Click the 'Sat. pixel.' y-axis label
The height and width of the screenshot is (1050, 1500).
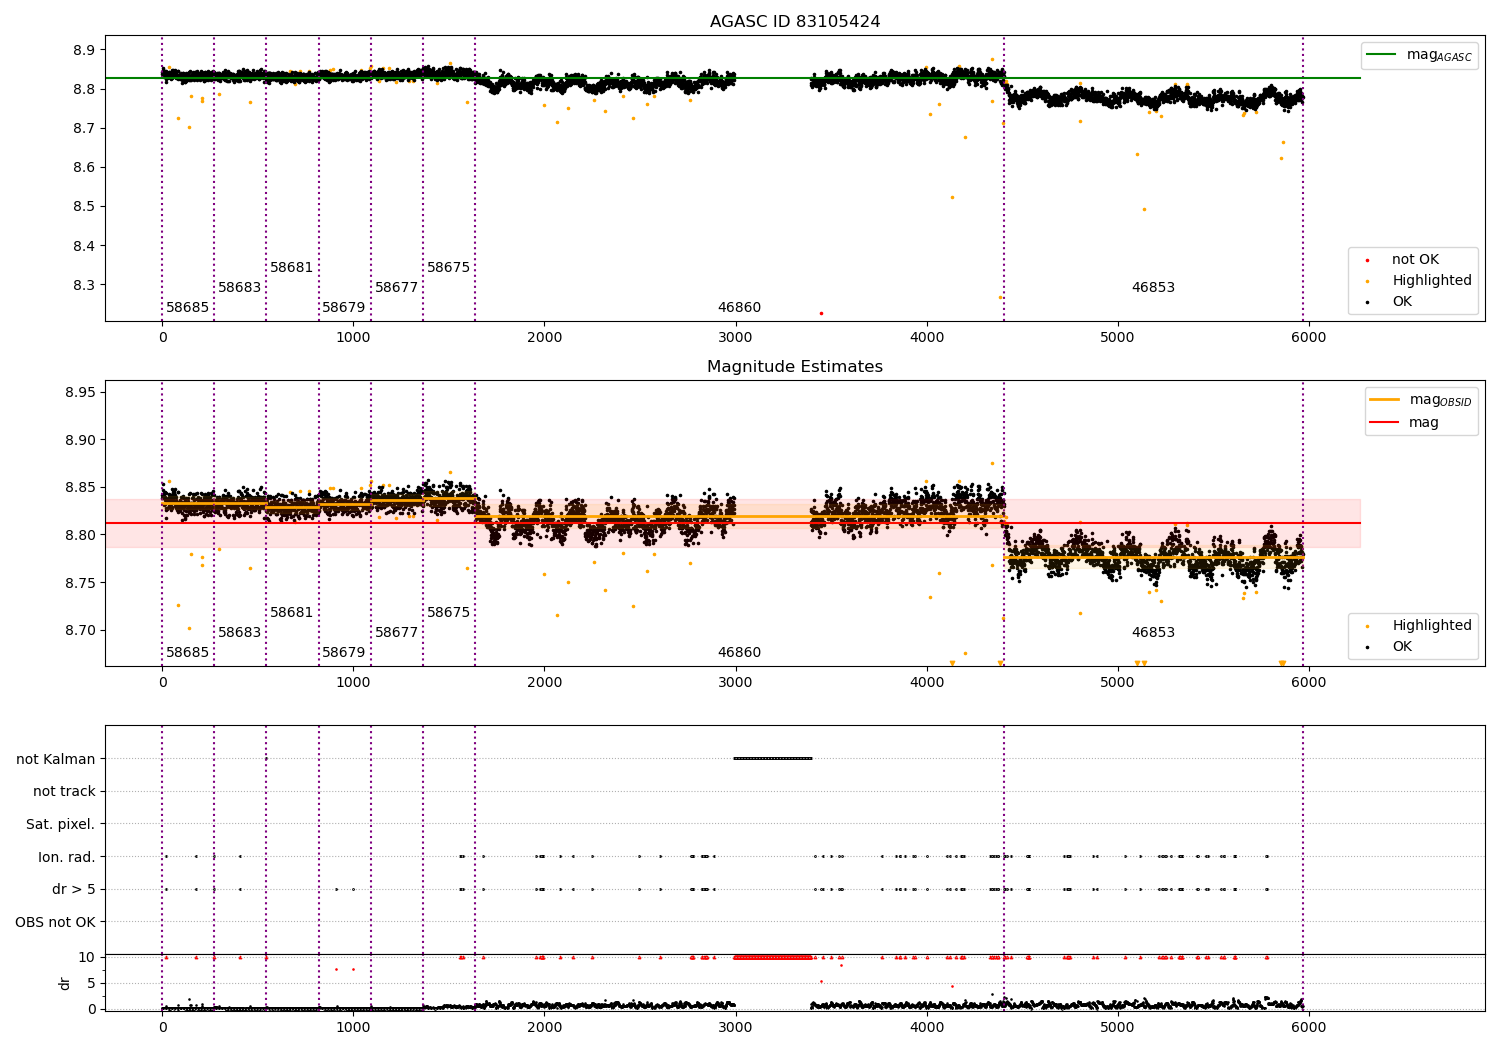pos(61,825)
